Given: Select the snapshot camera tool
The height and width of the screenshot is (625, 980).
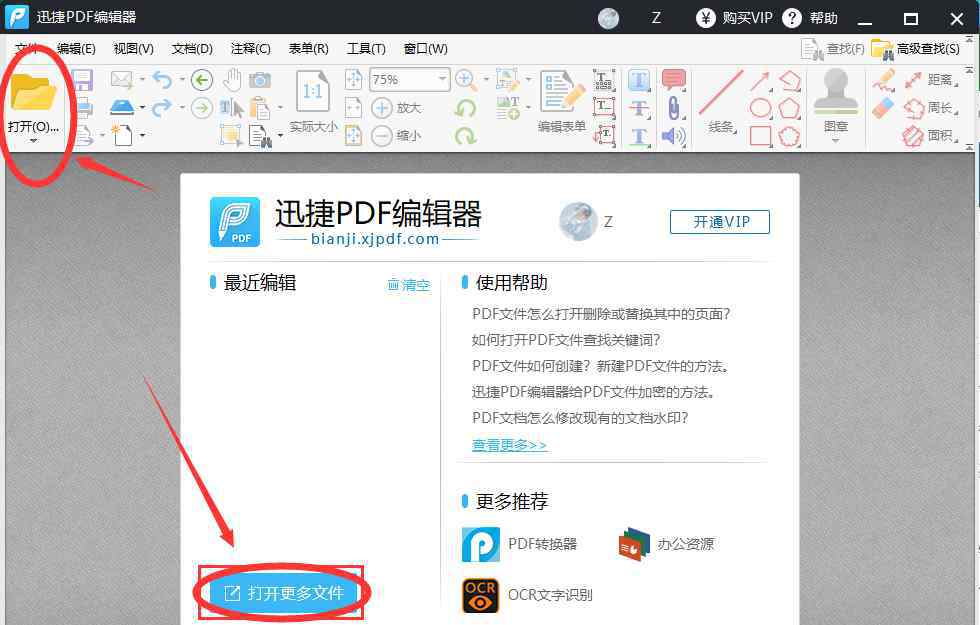Looking at the screenshot, I should click(x=260, y=80).
